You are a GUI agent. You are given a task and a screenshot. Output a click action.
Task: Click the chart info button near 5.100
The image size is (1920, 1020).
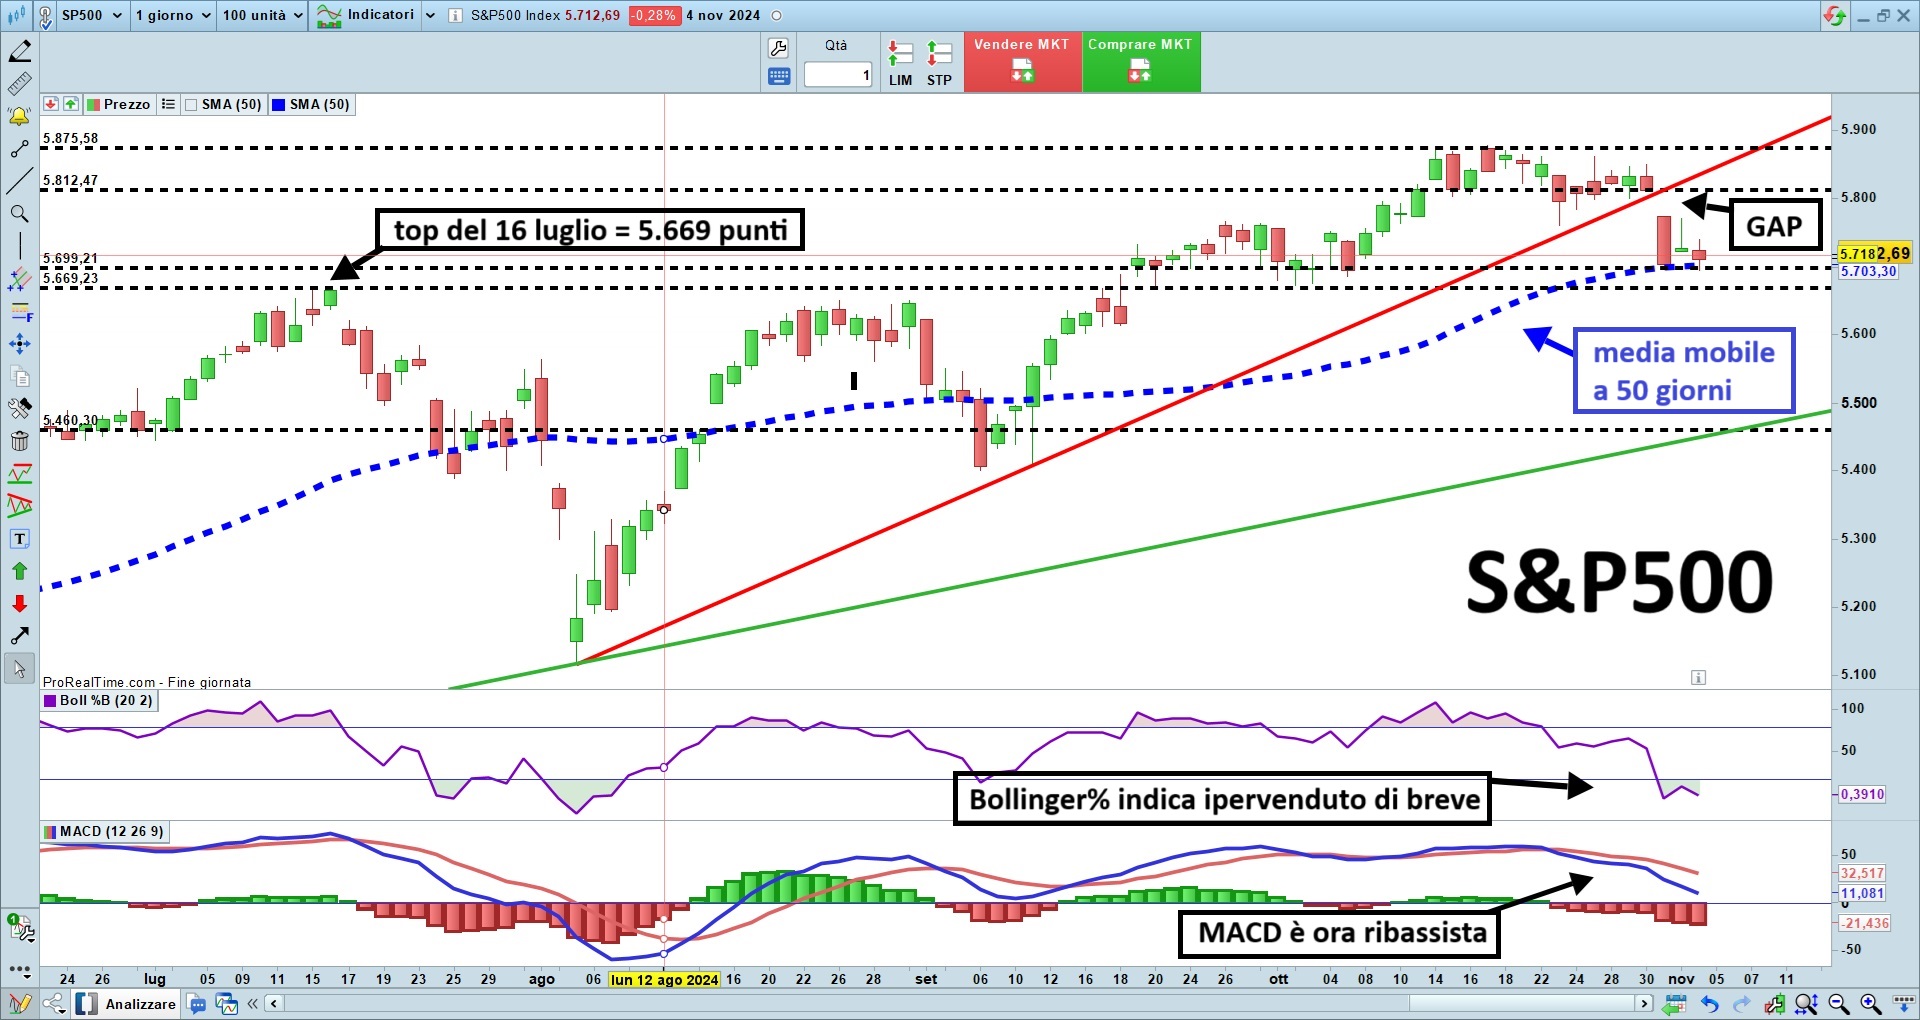click(1698, 678)
